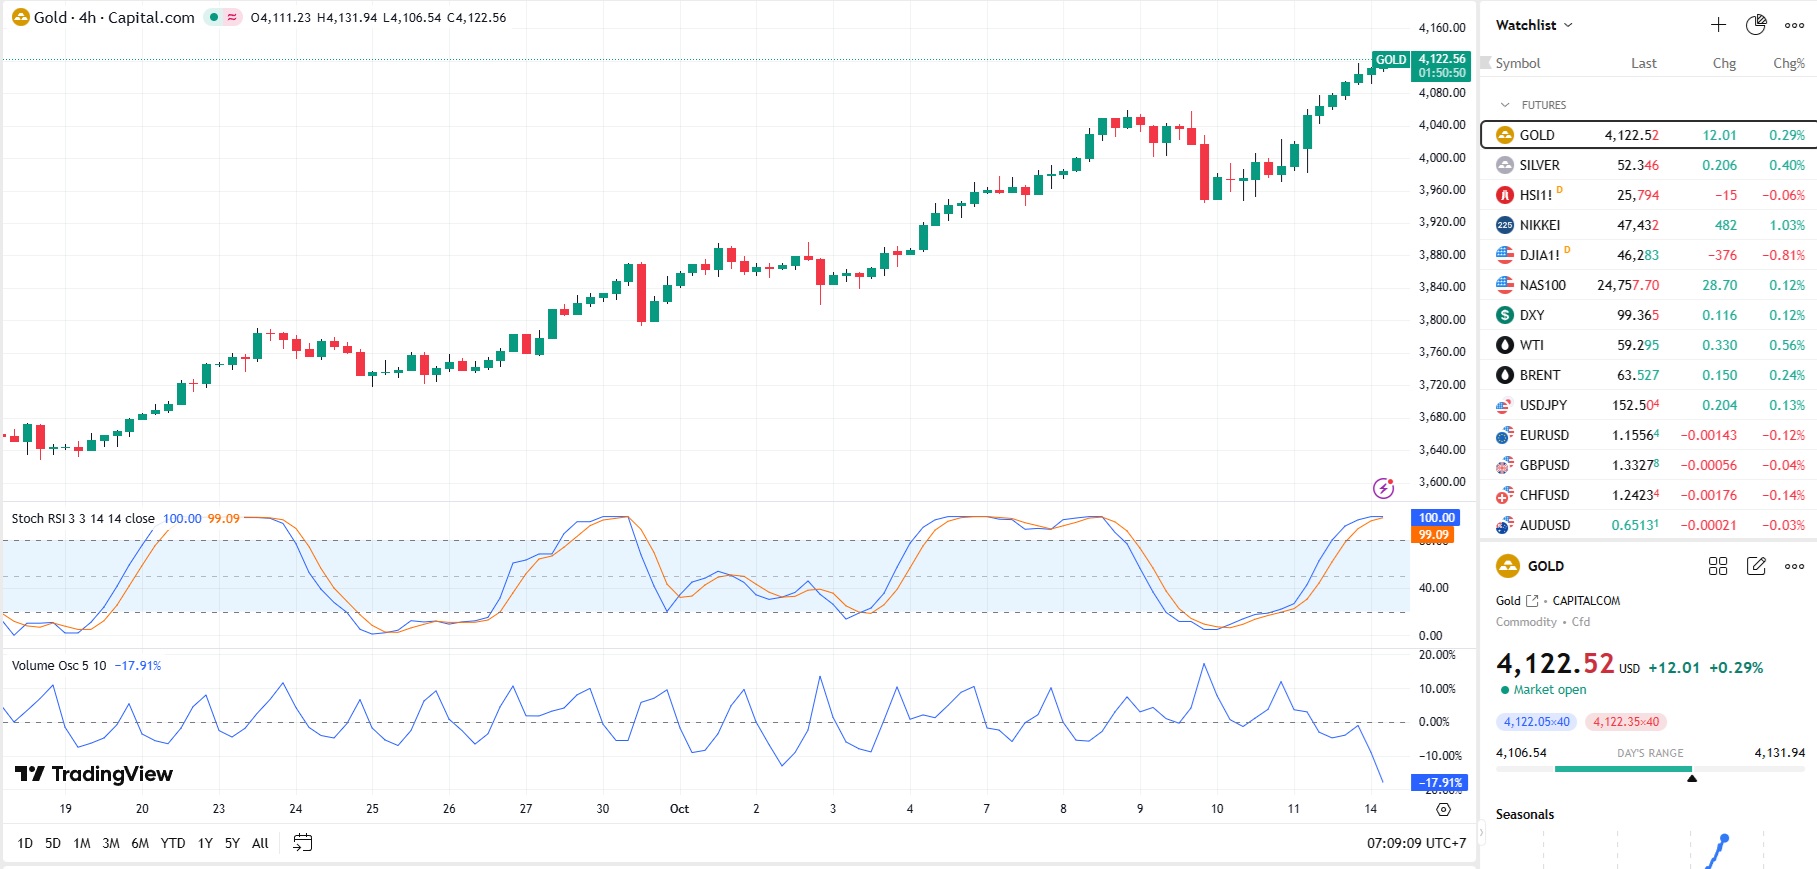Click the Day's Range marker slider

tap(1692, 777)
